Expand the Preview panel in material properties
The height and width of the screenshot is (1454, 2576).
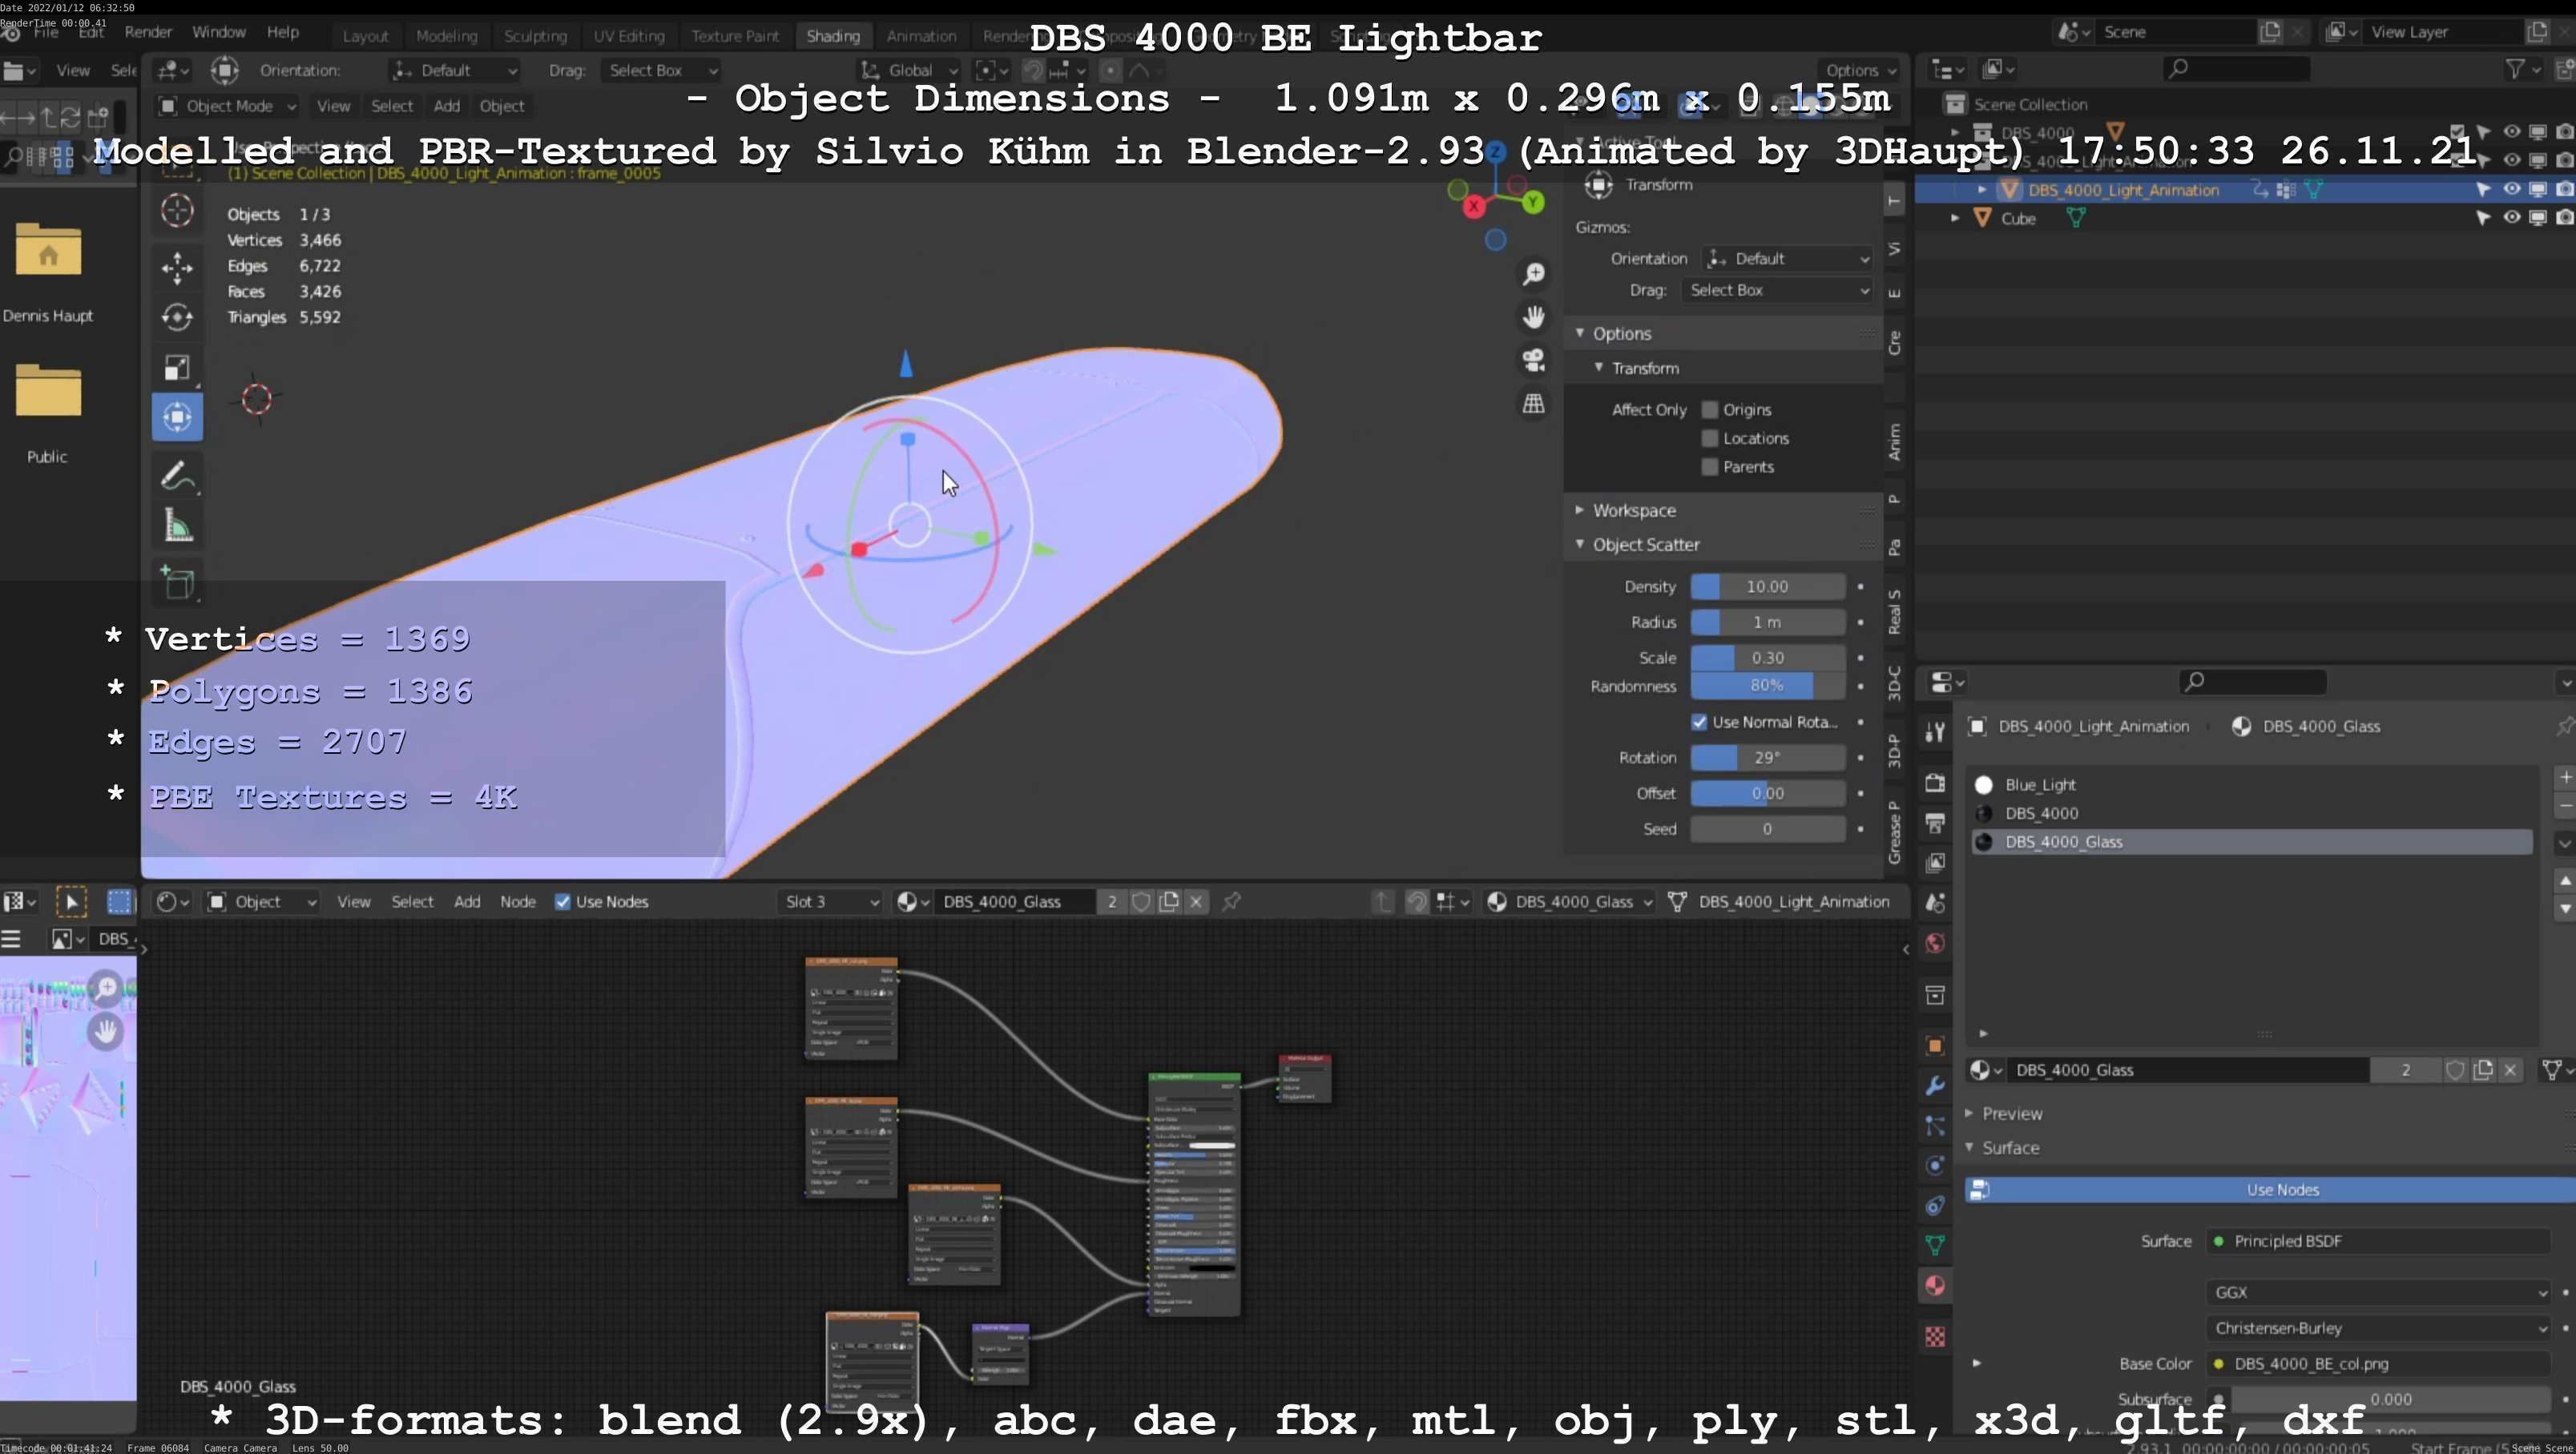pyautogui.click(x=2012, y=1114)
